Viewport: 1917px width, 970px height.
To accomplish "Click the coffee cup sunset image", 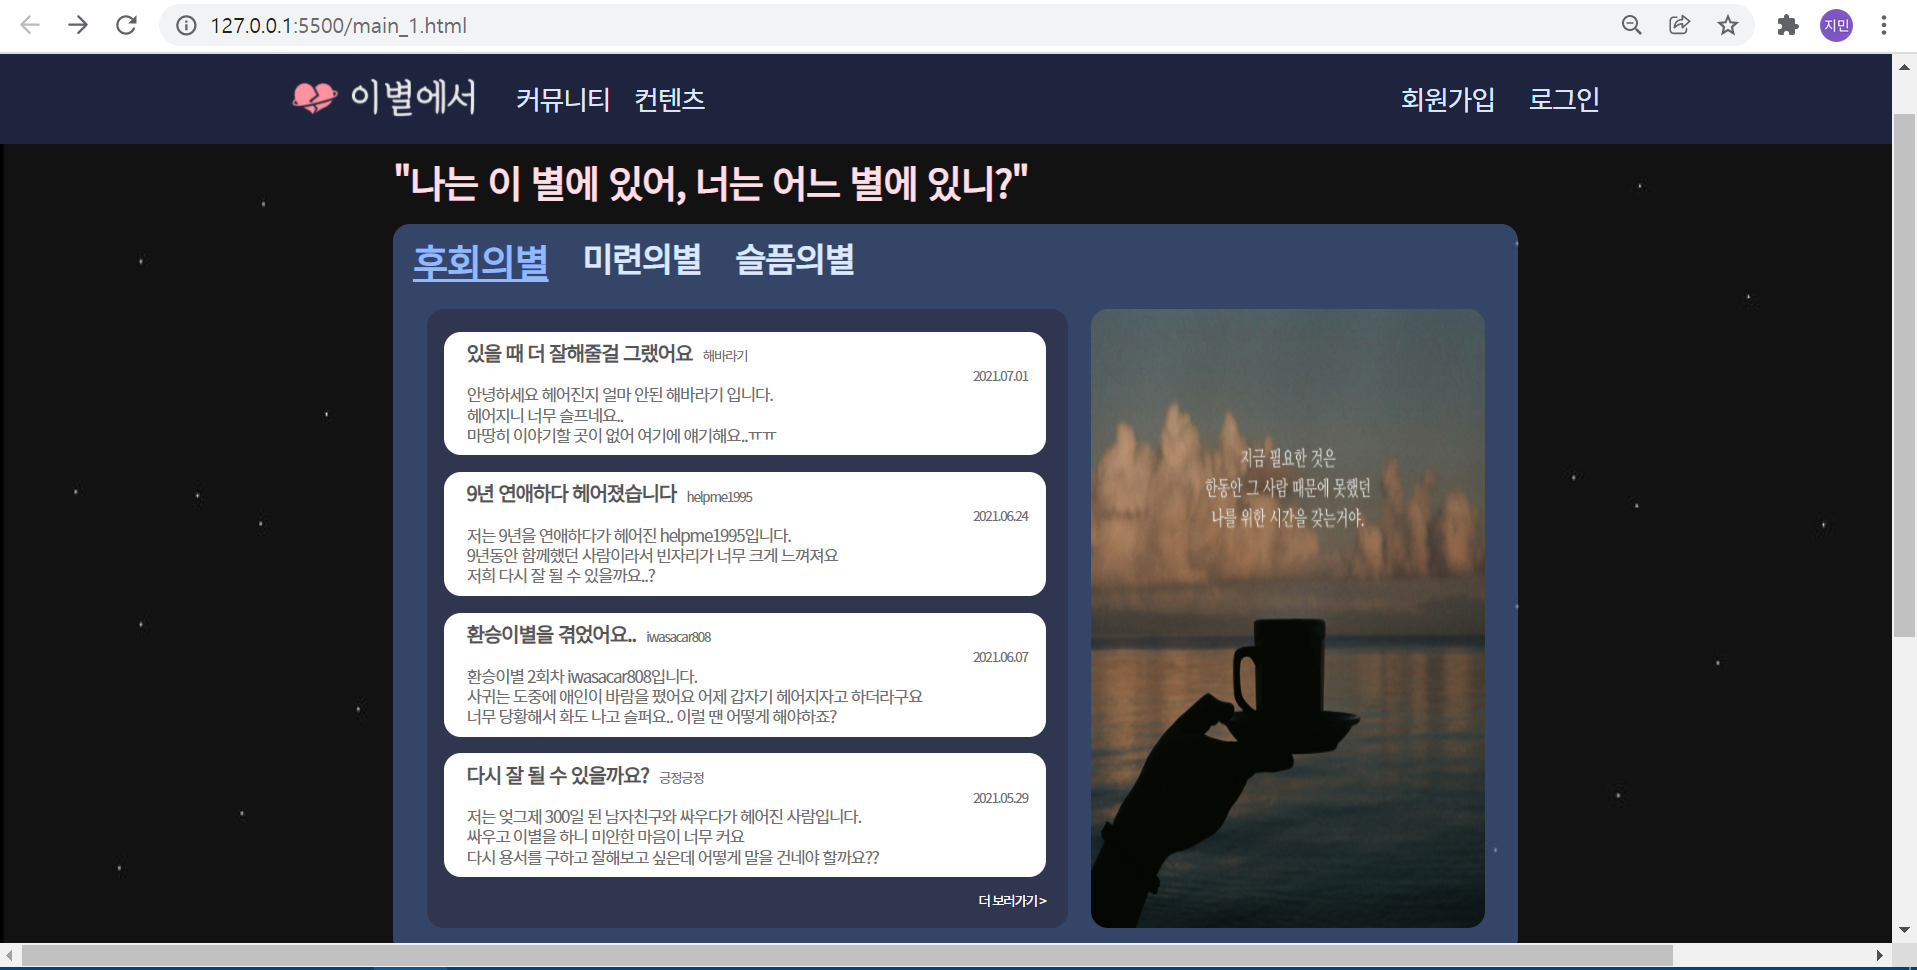I will pyautogui.click(x=1287, y=616).
